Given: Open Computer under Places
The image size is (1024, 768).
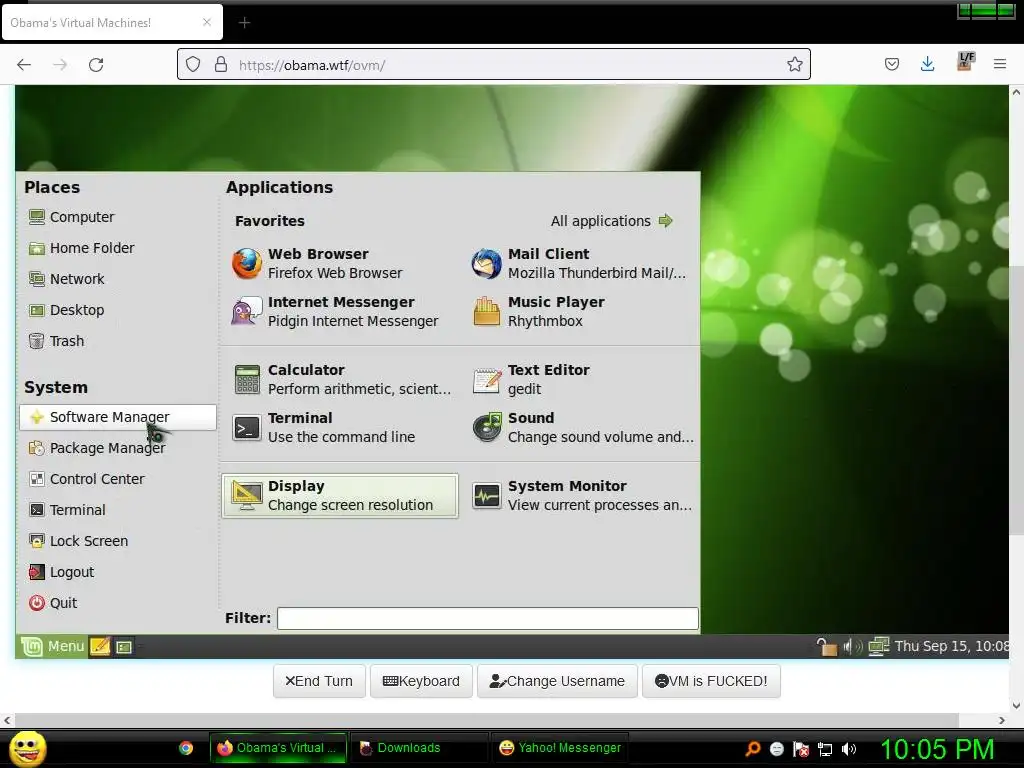Looking at the screenshot, I should pyautogui.click(x=72, y=217).
